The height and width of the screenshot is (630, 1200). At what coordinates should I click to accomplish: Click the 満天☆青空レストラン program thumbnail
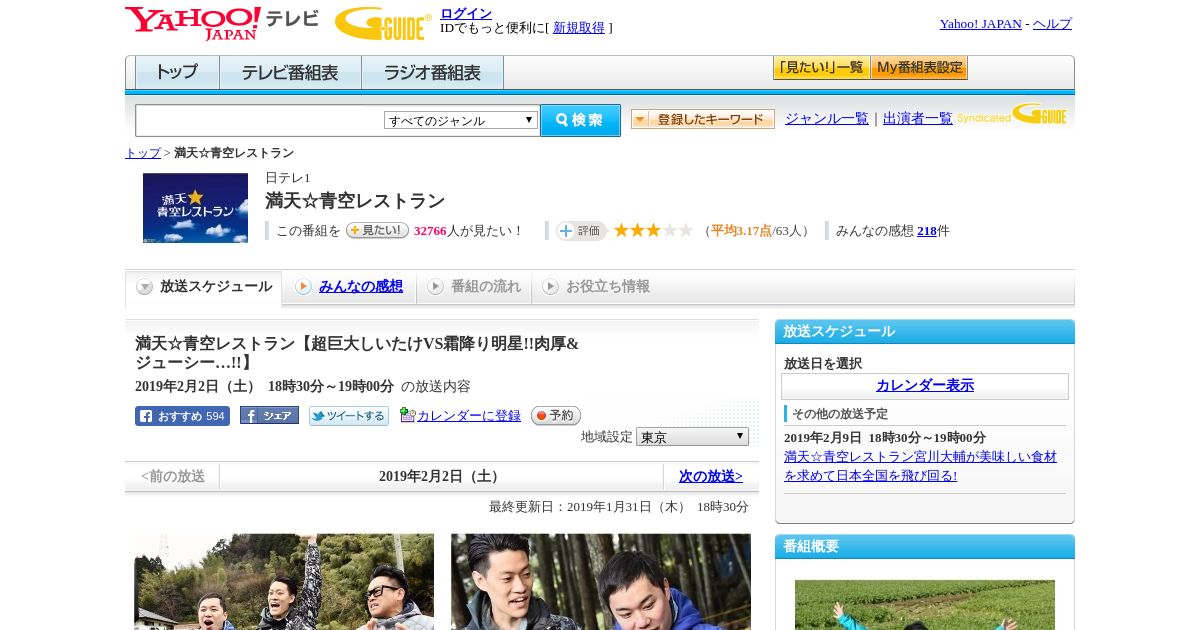(x=195, y=208)
